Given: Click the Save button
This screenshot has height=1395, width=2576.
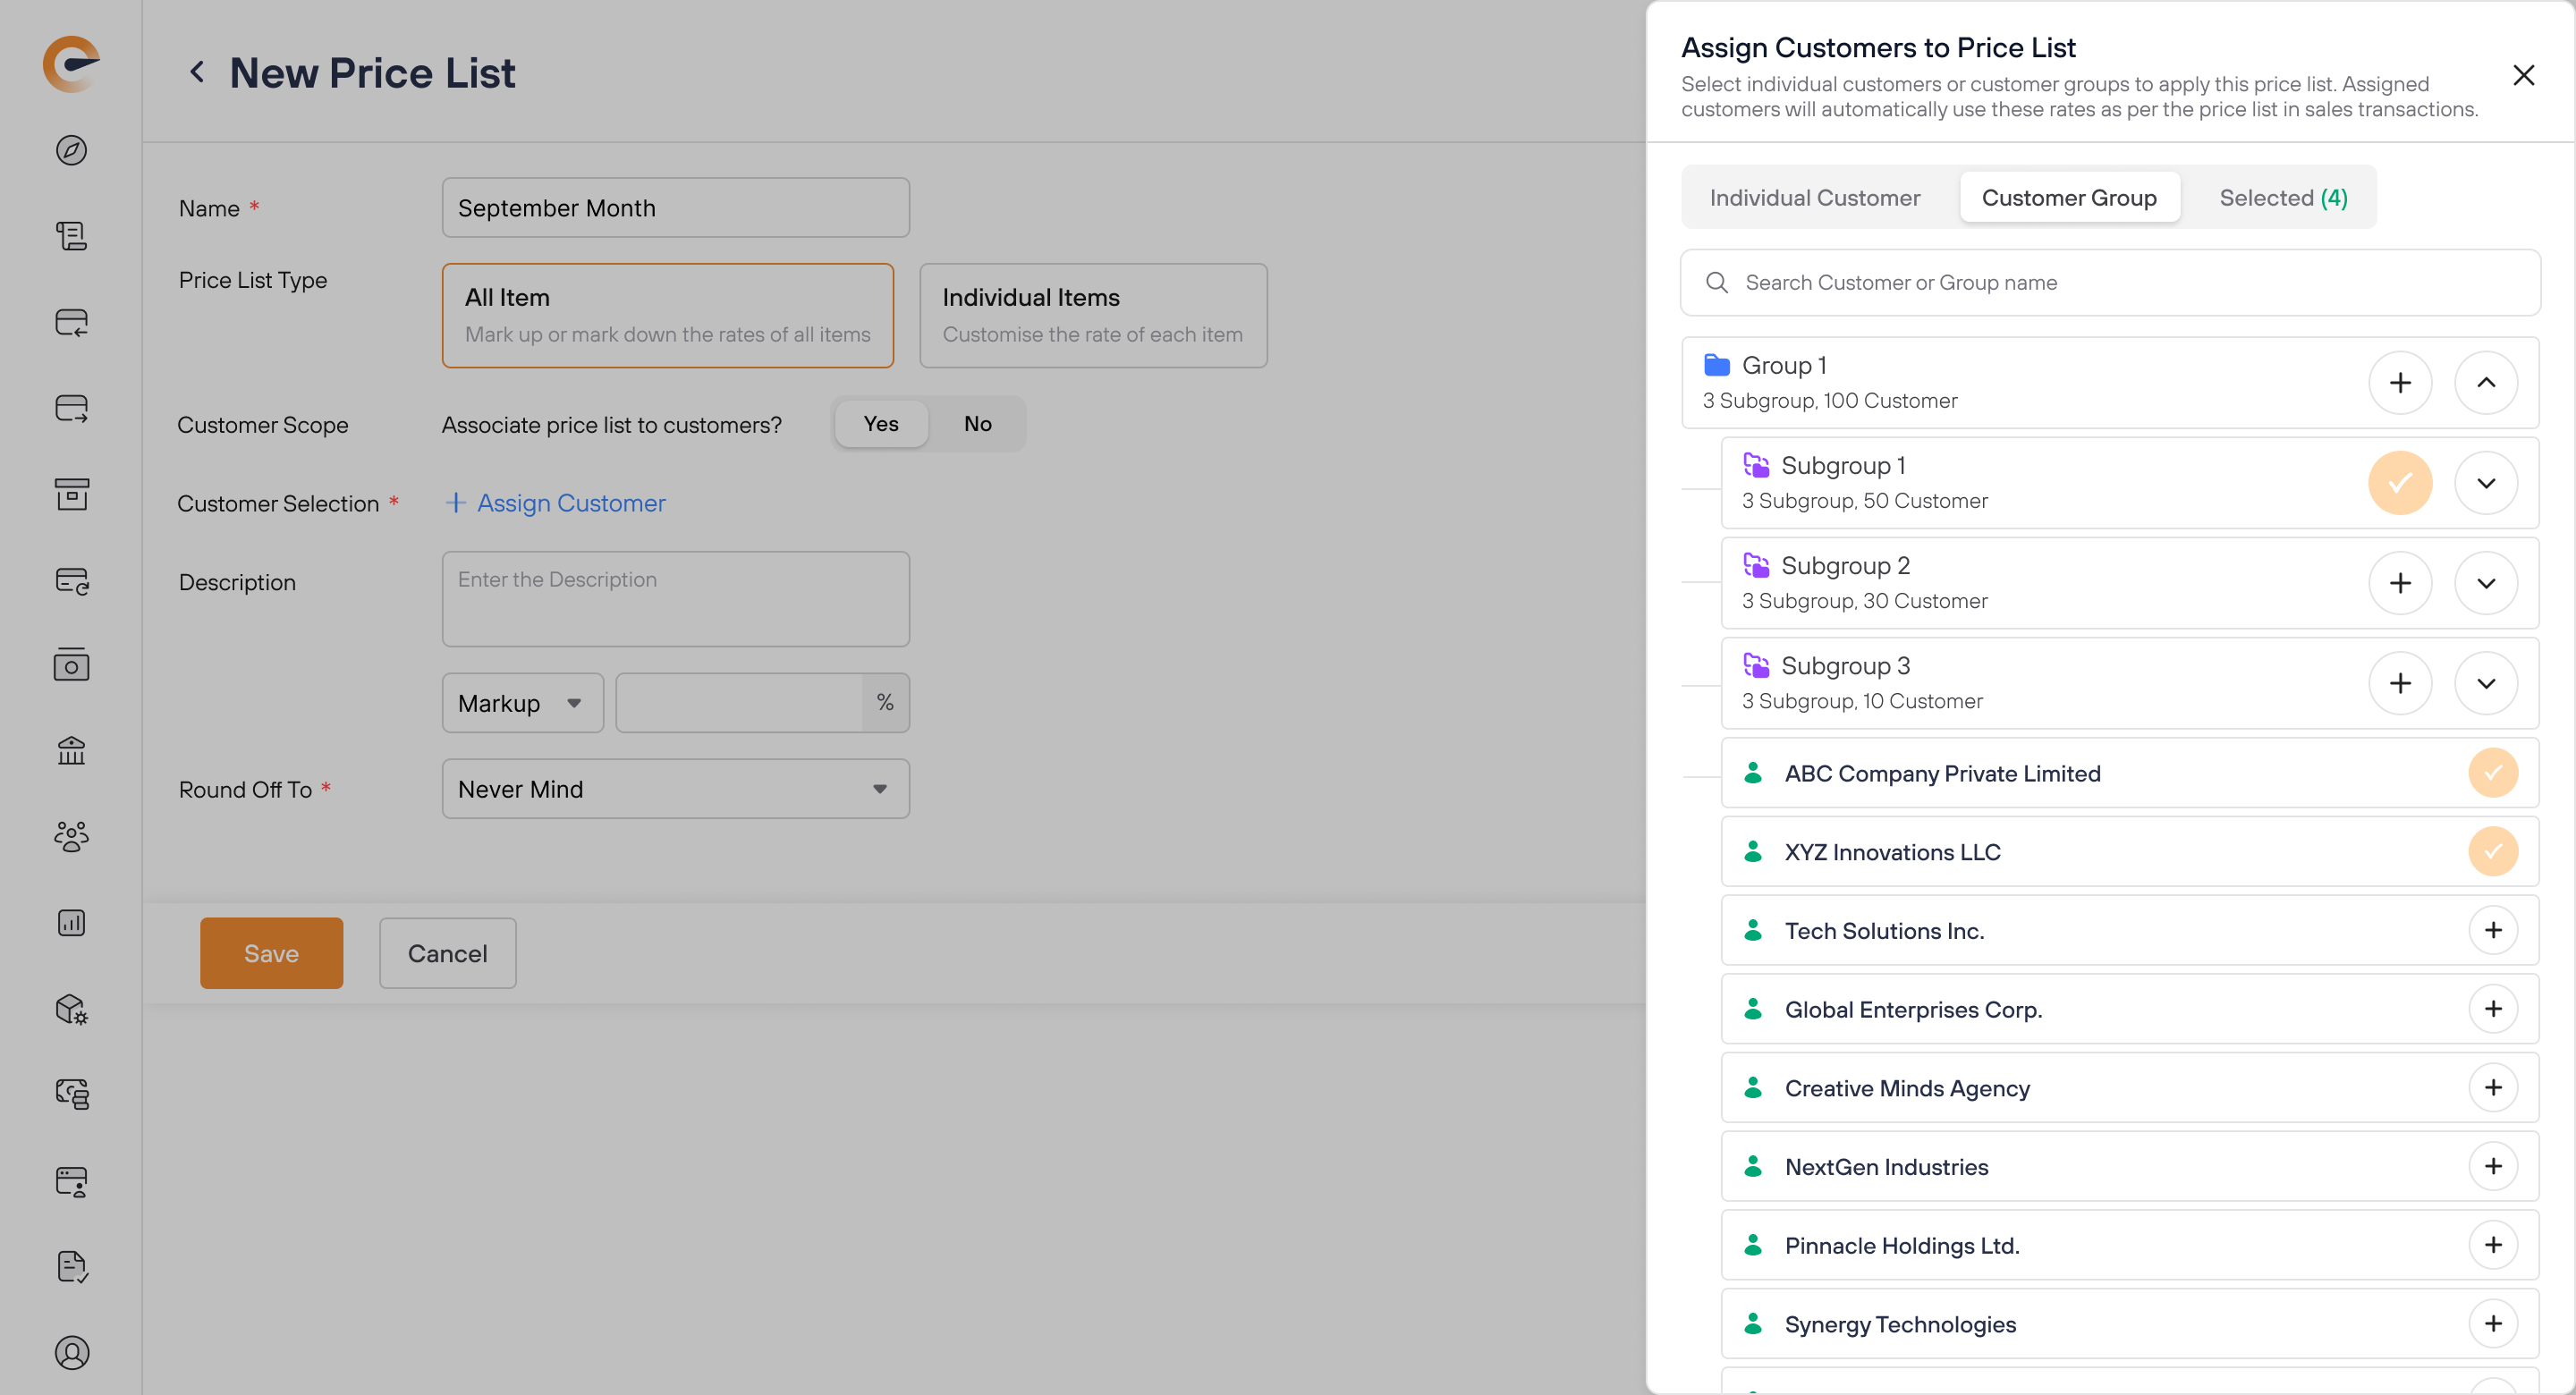Looking at the screenshot, I should pos(271,953).
